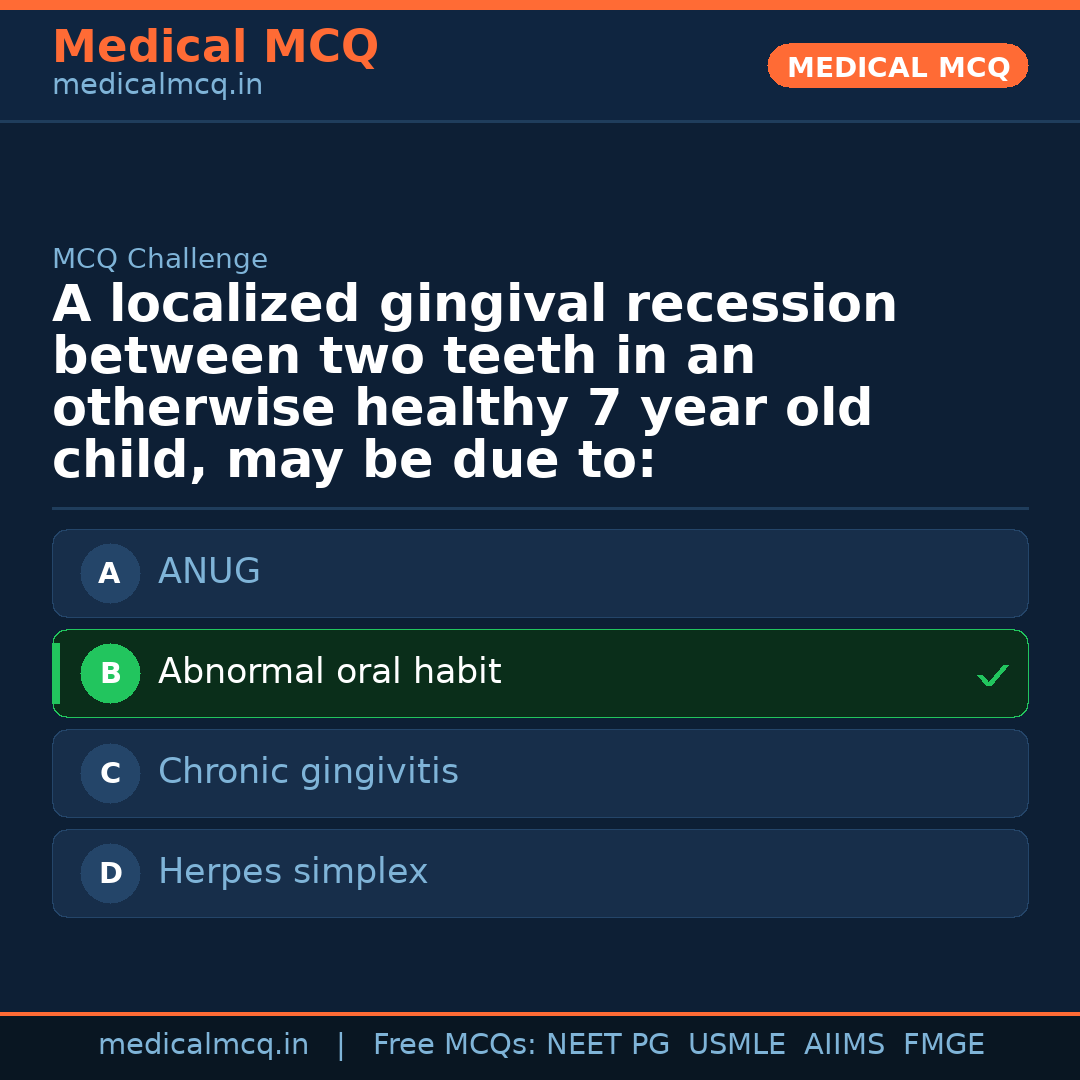The image size is (1080, 1080).
Task: Select AIIMS in the footer
Action: tap(844, 1045)
